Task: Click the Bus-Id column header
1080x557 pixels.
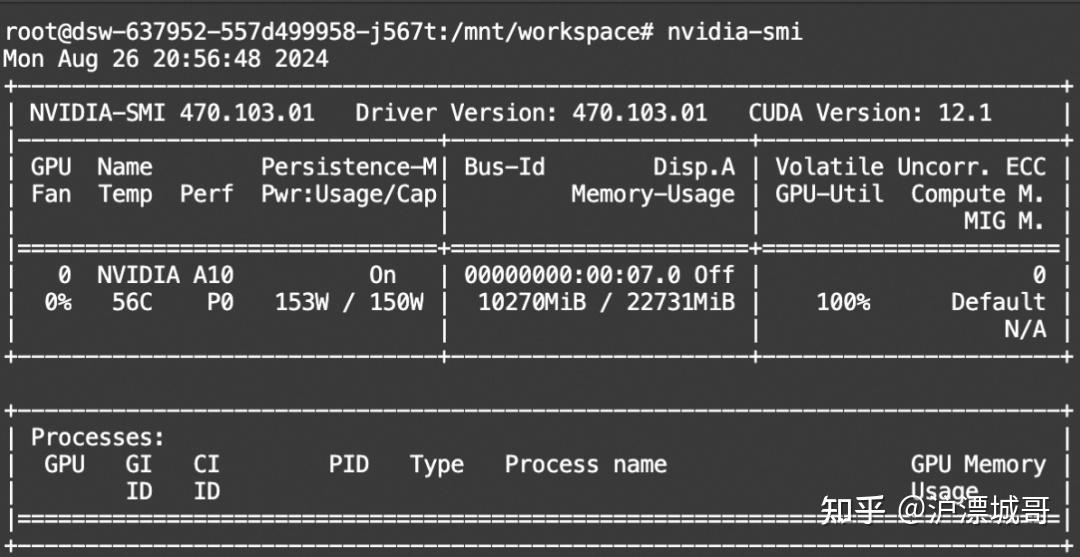Action: pyautogui.click(x=505, y=167)
